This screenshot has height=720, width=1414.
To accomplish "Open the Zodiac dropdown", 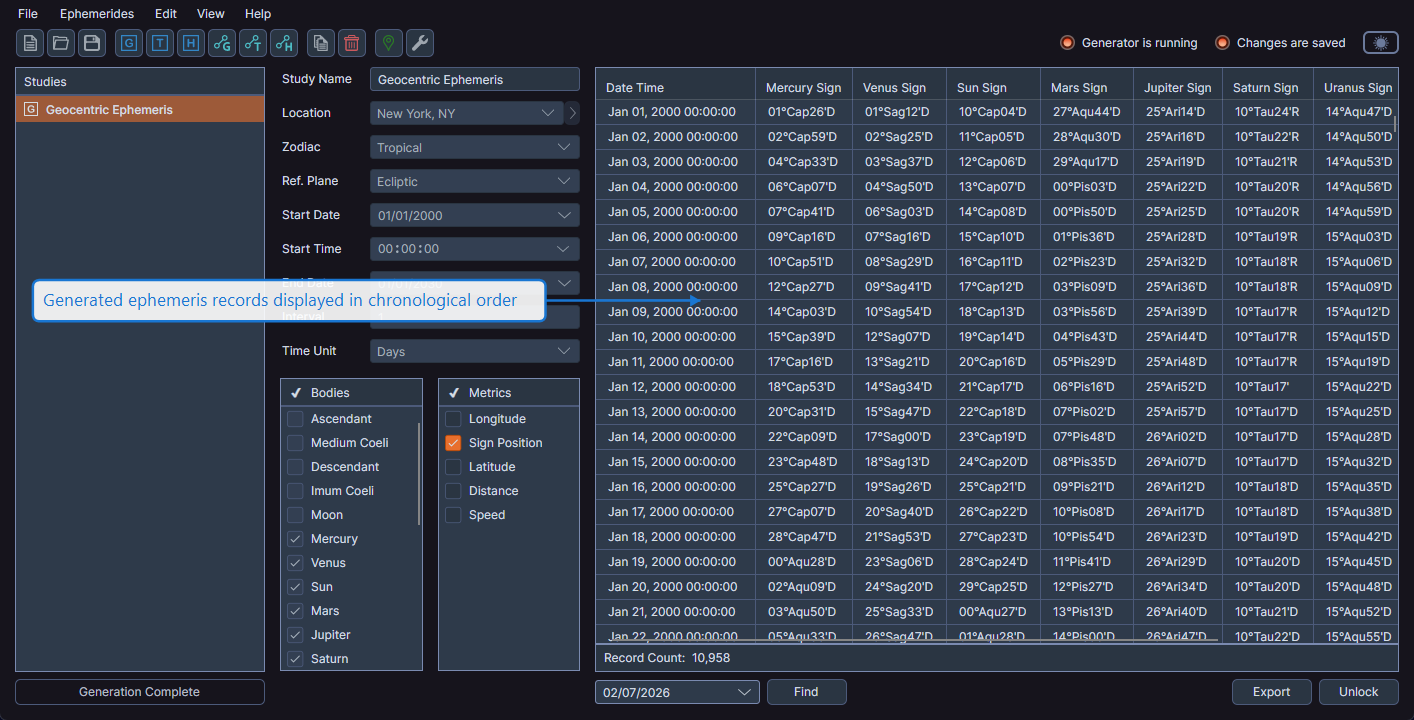I will pos(474,146).
